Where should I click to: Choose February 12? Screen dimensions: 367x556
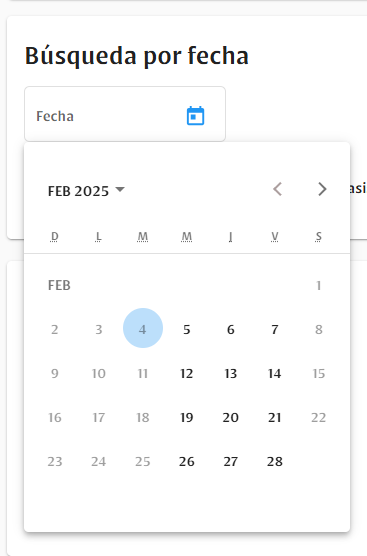(187, 373)
